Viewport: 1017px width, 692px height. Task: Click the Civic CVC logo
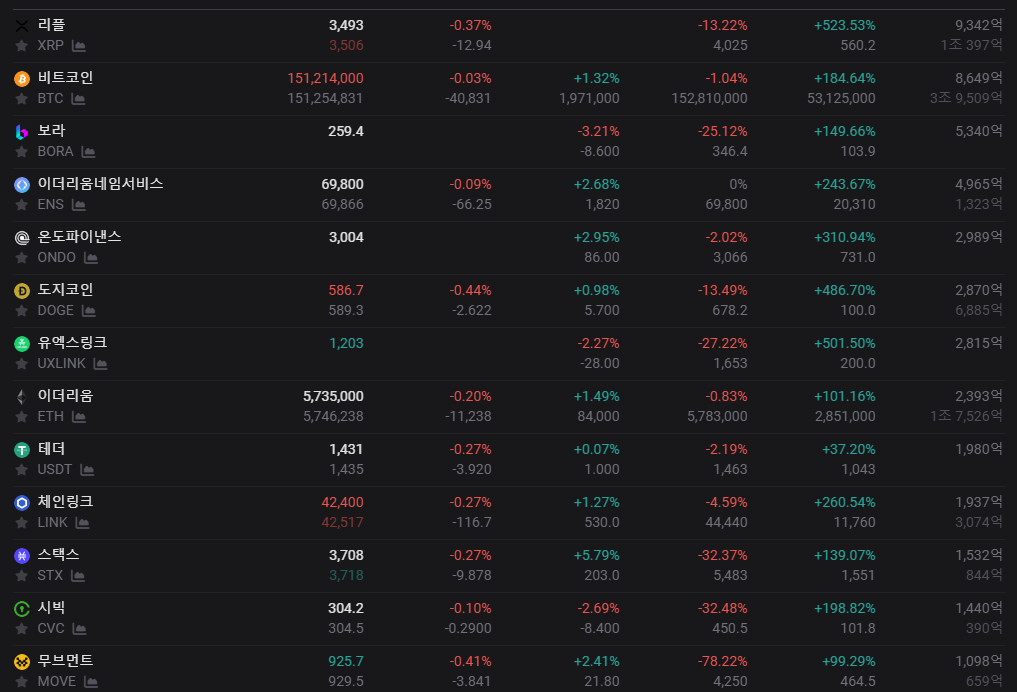point(22,609)
